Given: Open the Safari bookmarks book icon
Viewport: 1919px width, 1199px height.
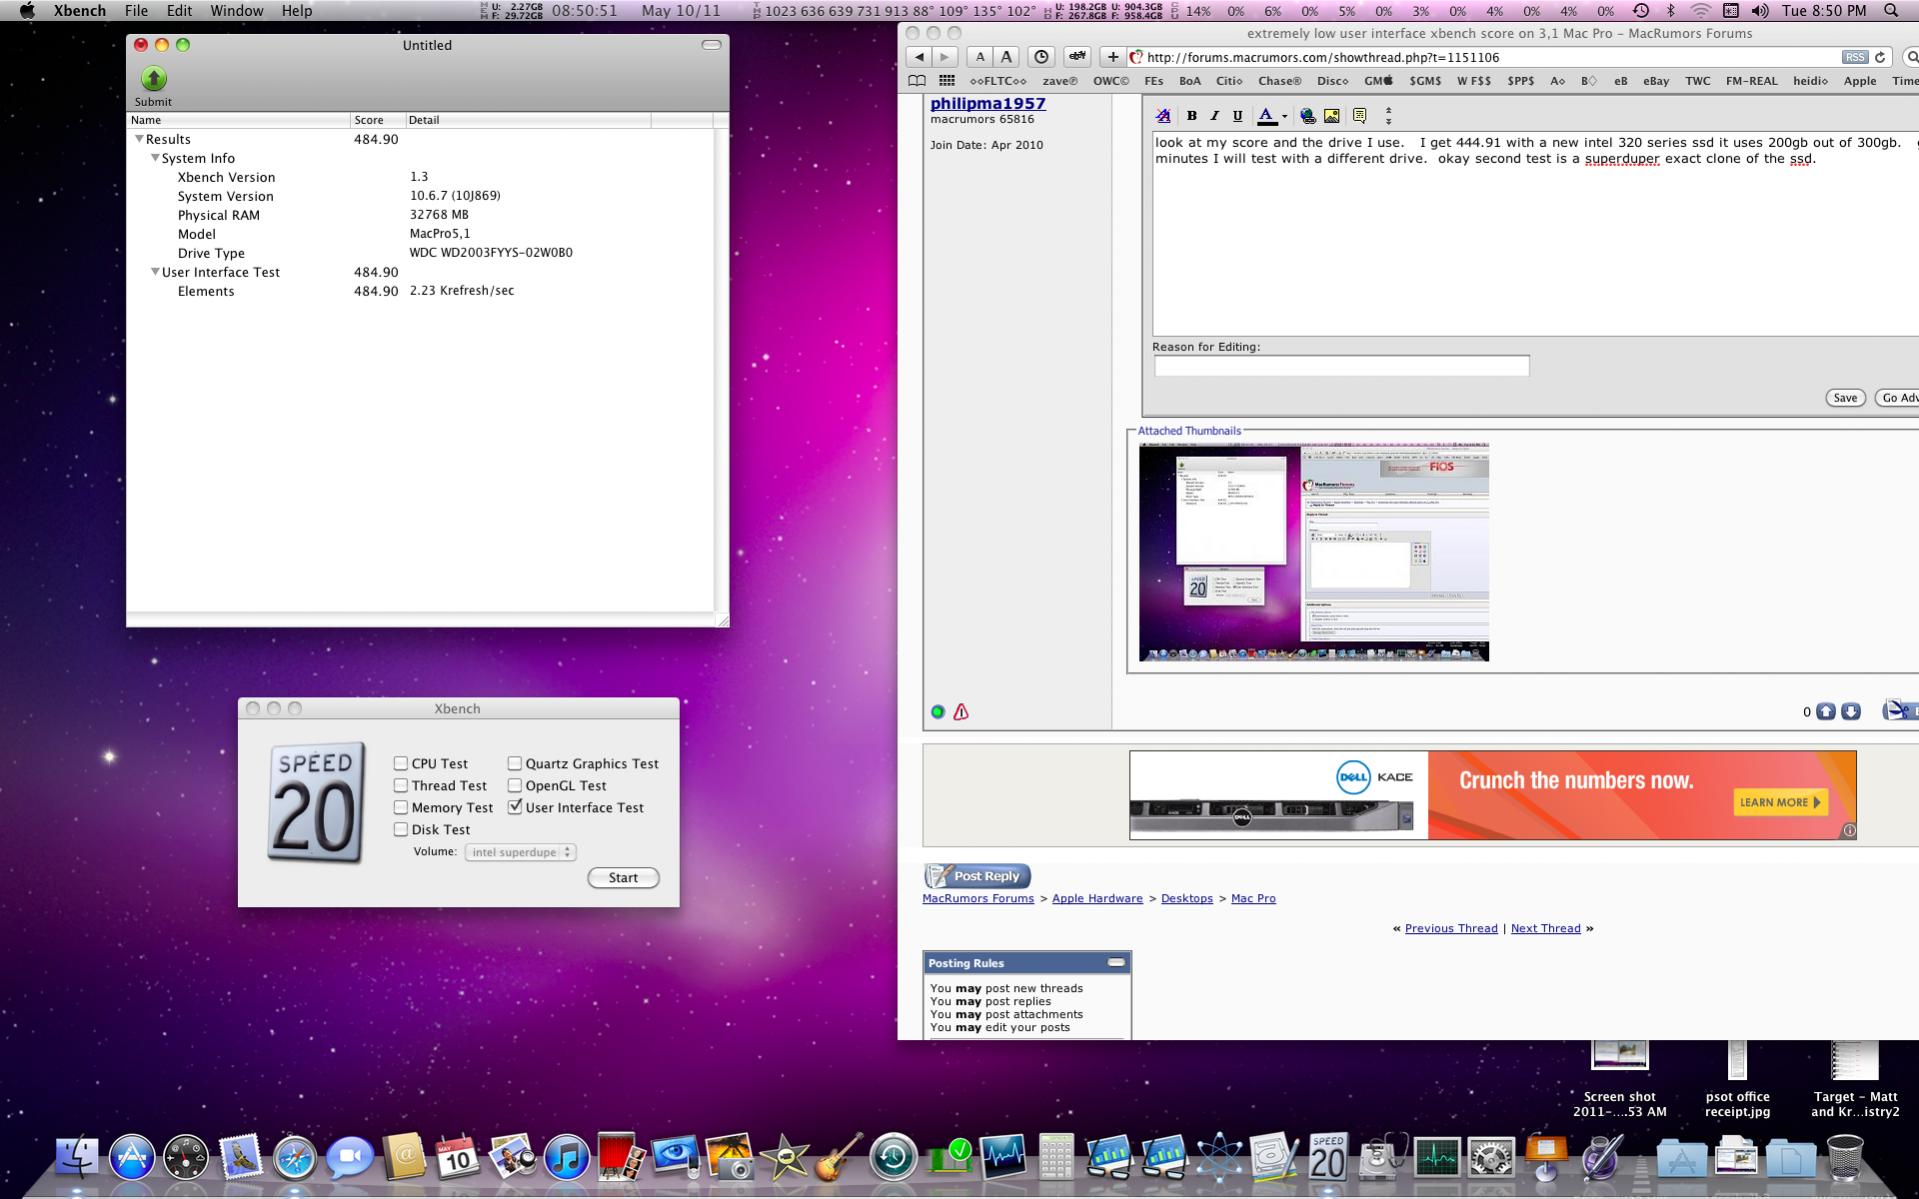Looking at the screenshot, I should 916,81.
